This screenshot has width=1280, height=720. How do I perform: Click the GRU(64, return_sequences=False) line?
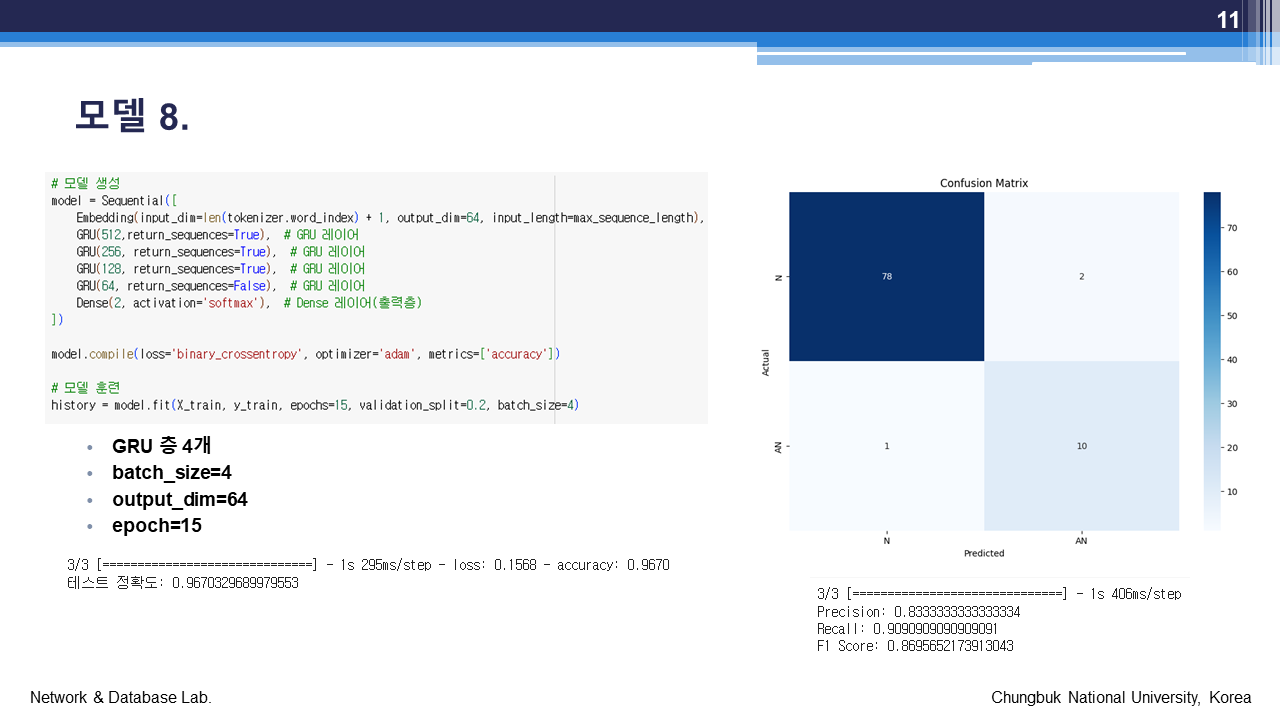point(220,285)
